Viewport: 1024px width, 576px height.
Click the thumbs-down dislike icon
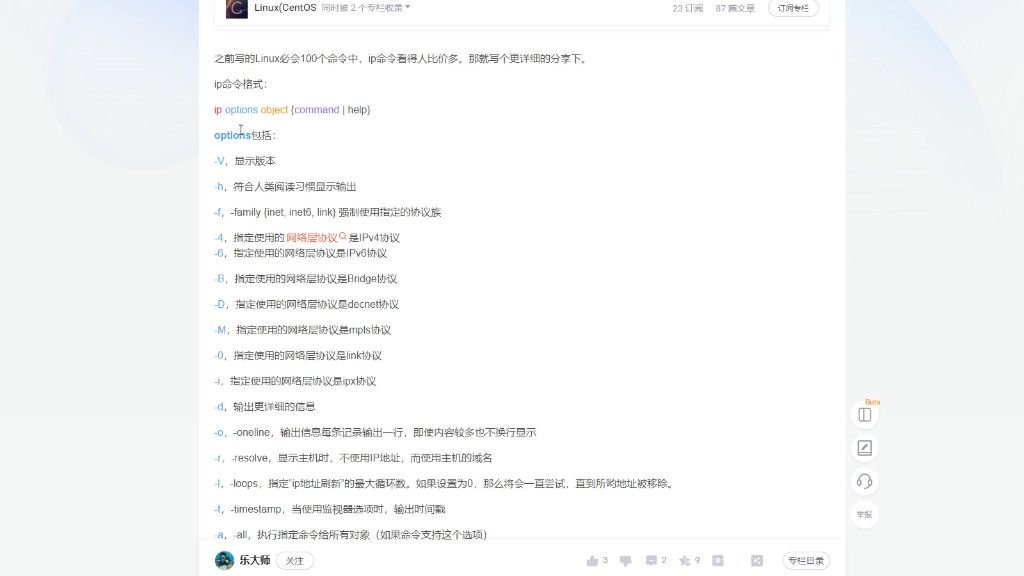point(626,561)
